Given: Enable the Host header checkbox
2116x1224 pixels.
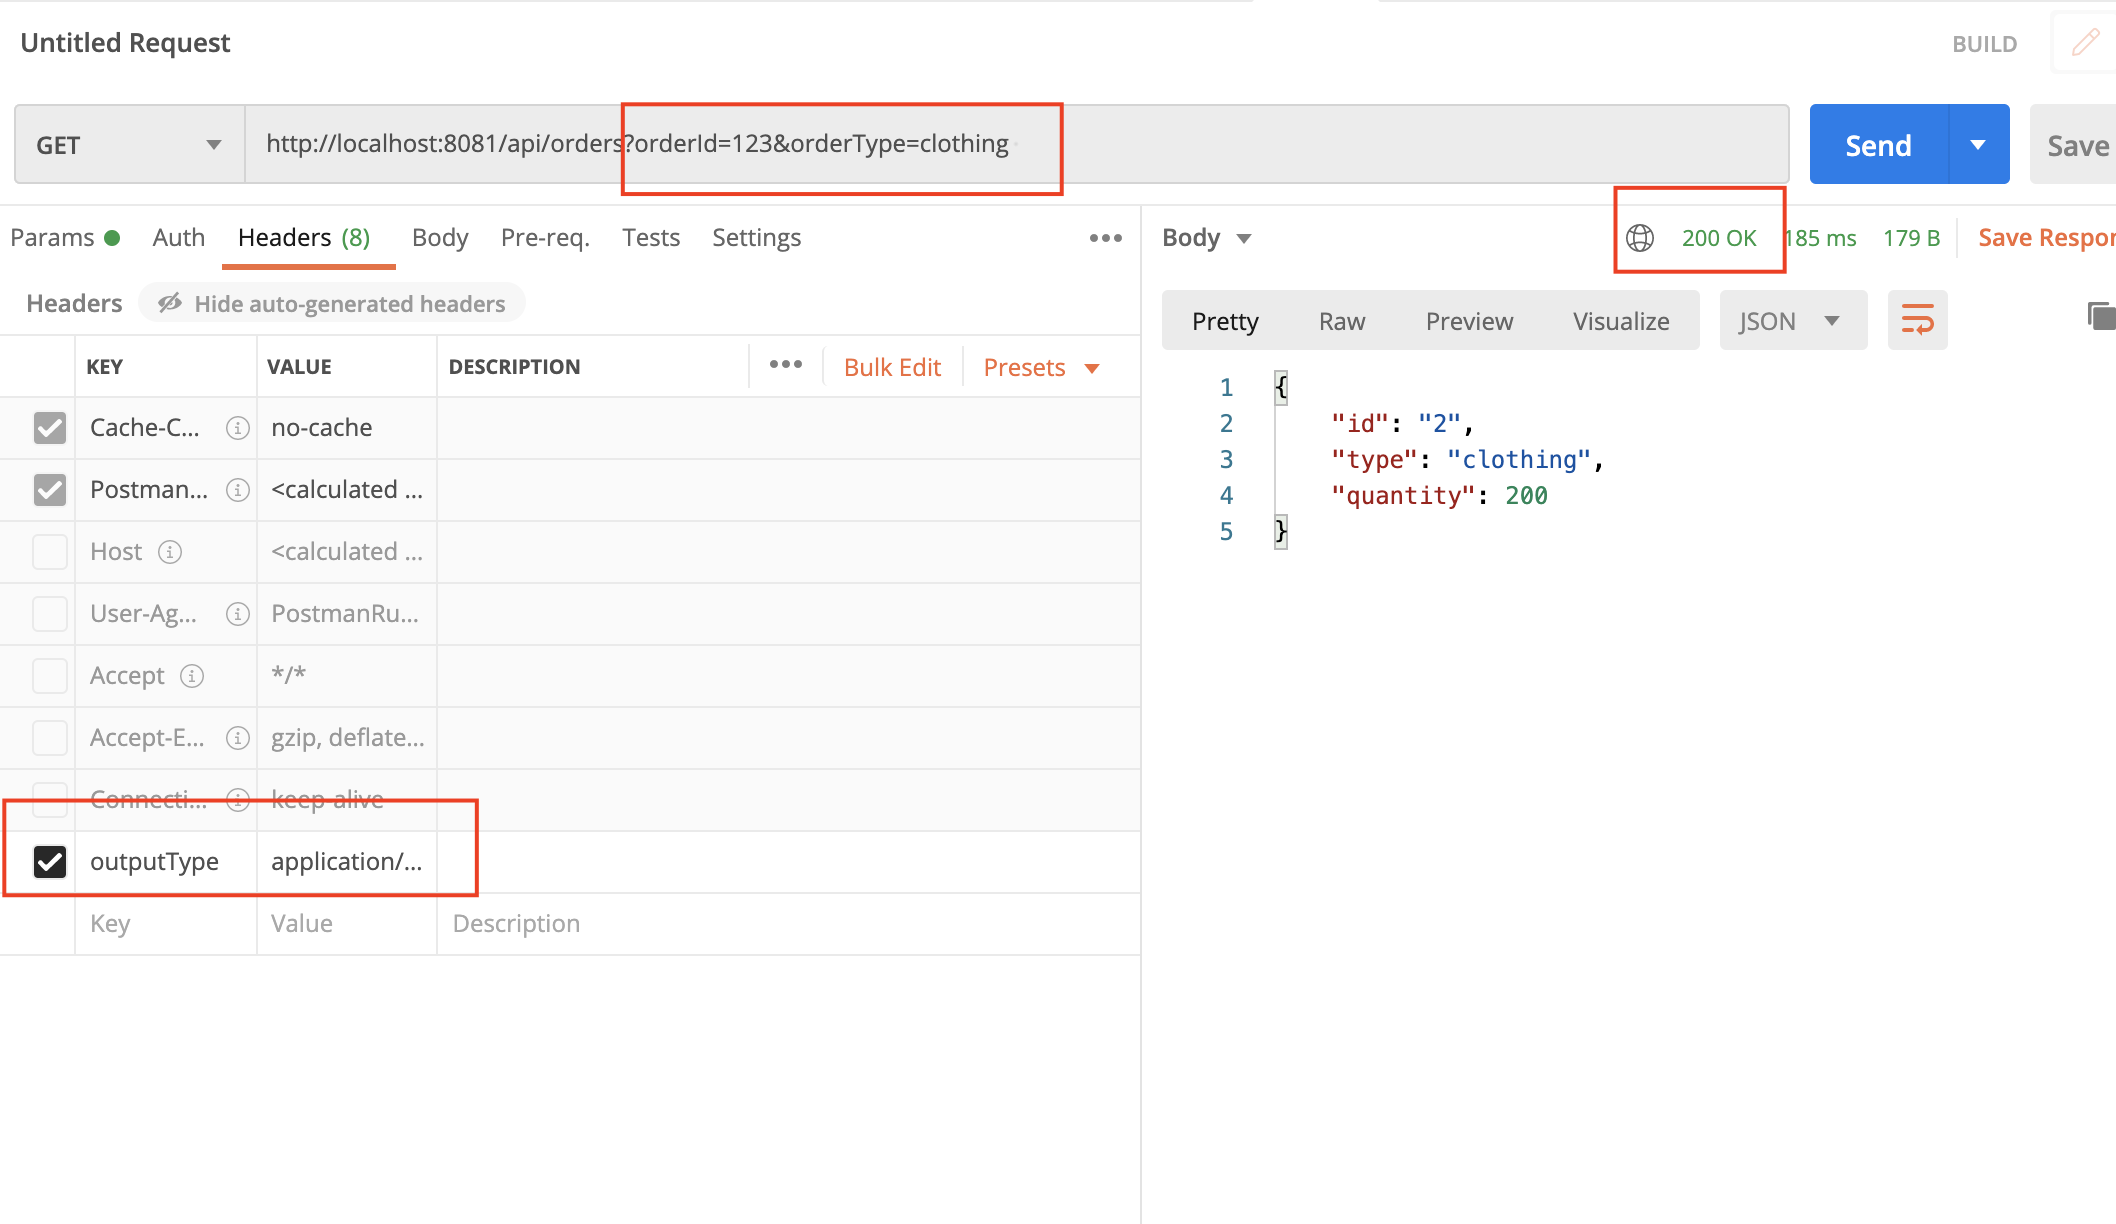Looking at the screenshot, I should click(x=49, y=552).
